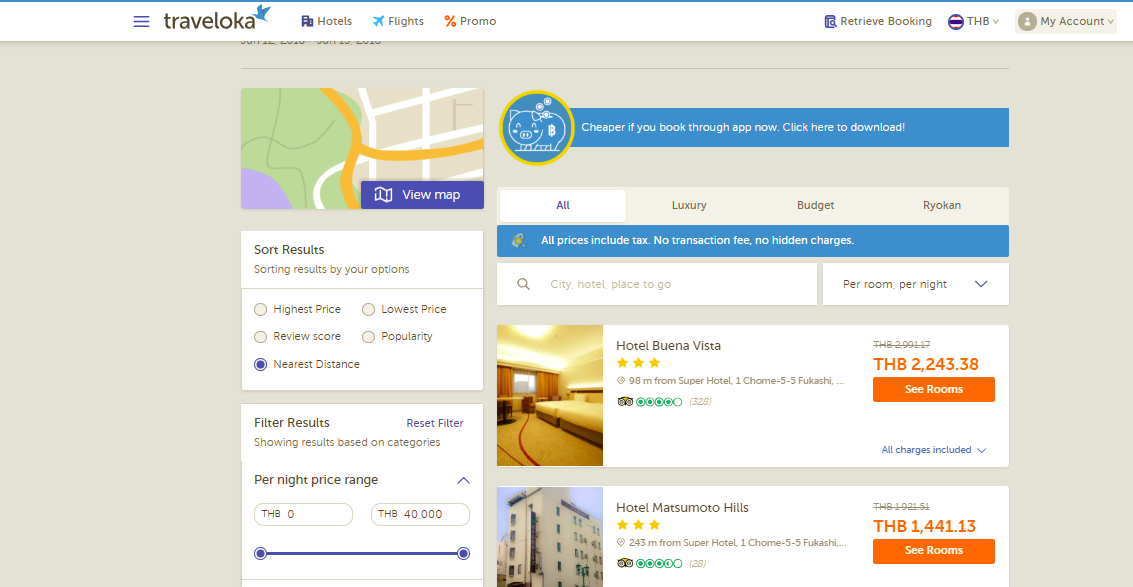Switch to the Ryokan tab
1133x587 pixels.
click(942, 205)
